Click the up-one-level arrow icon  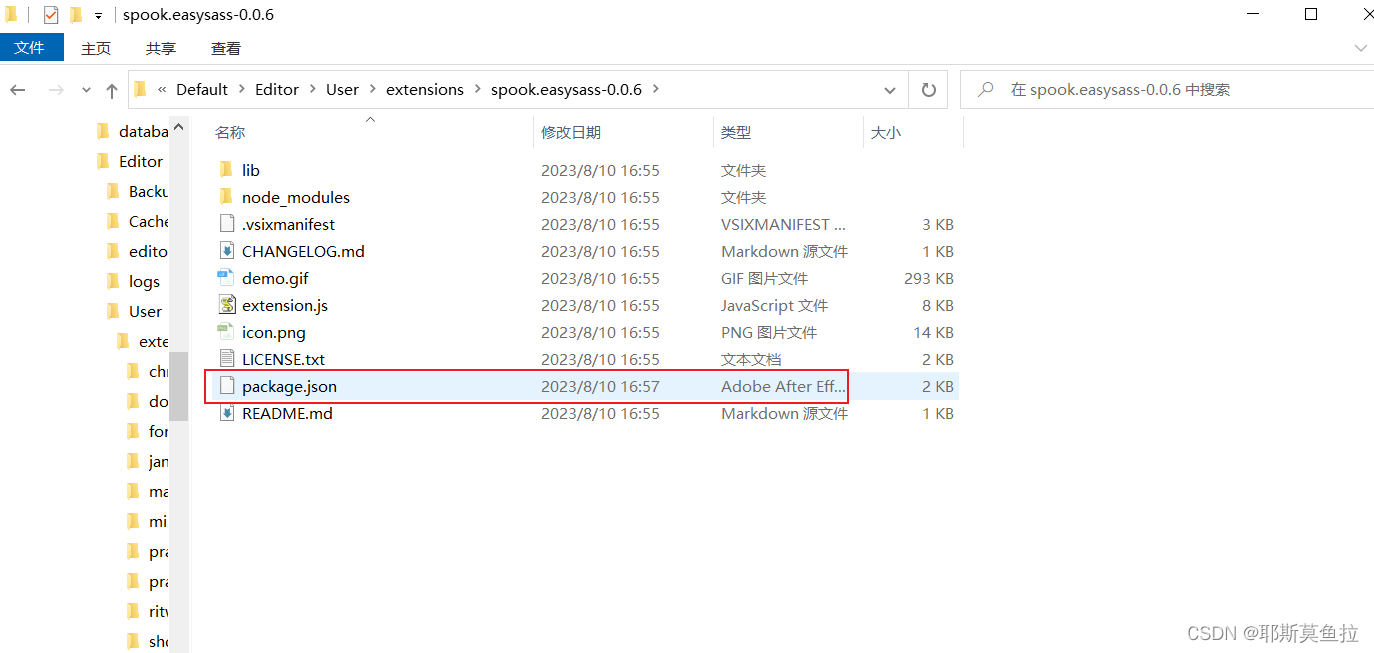111,89
